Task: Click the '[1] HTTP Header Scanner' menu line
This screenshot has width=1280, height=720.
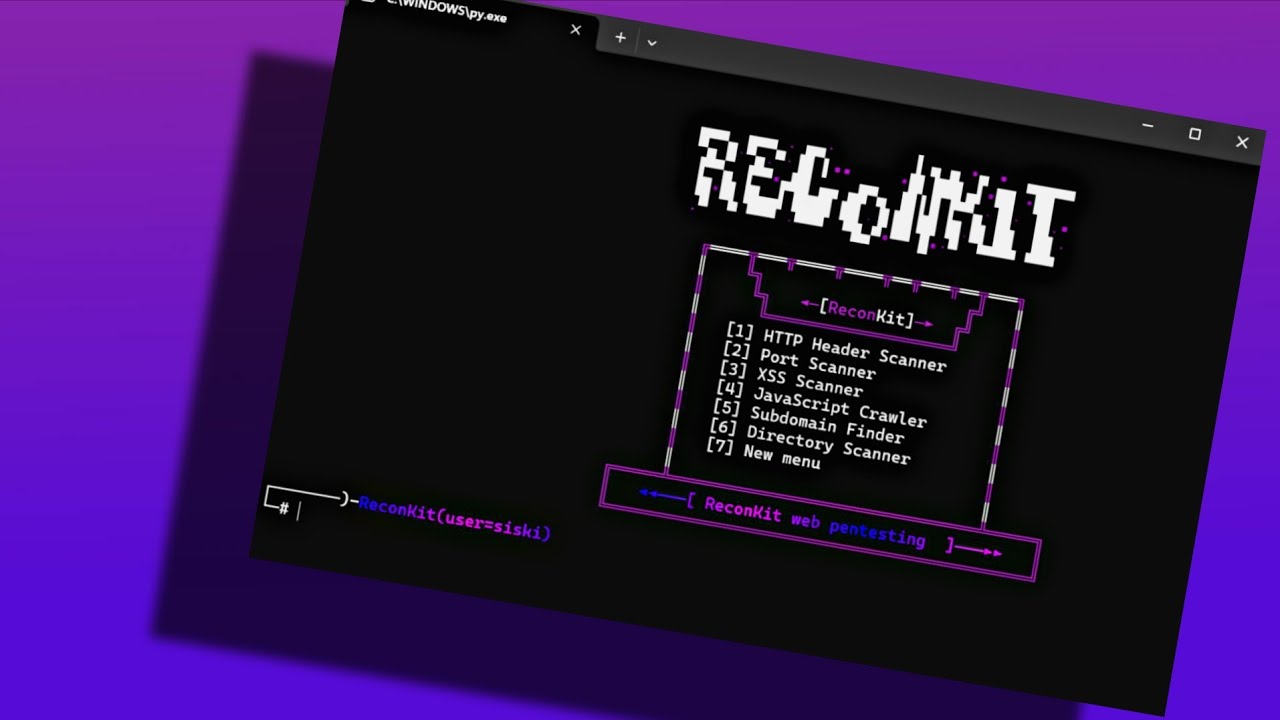Action: [x=836, y=347]
